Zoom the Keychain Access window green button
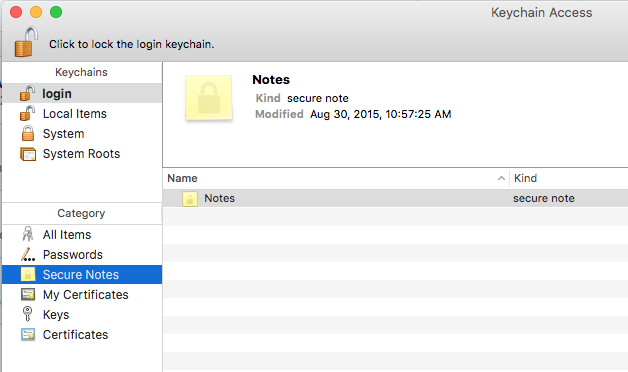This screenshot has height=372, width=628. pyautogui.click(x=56, y=12)
